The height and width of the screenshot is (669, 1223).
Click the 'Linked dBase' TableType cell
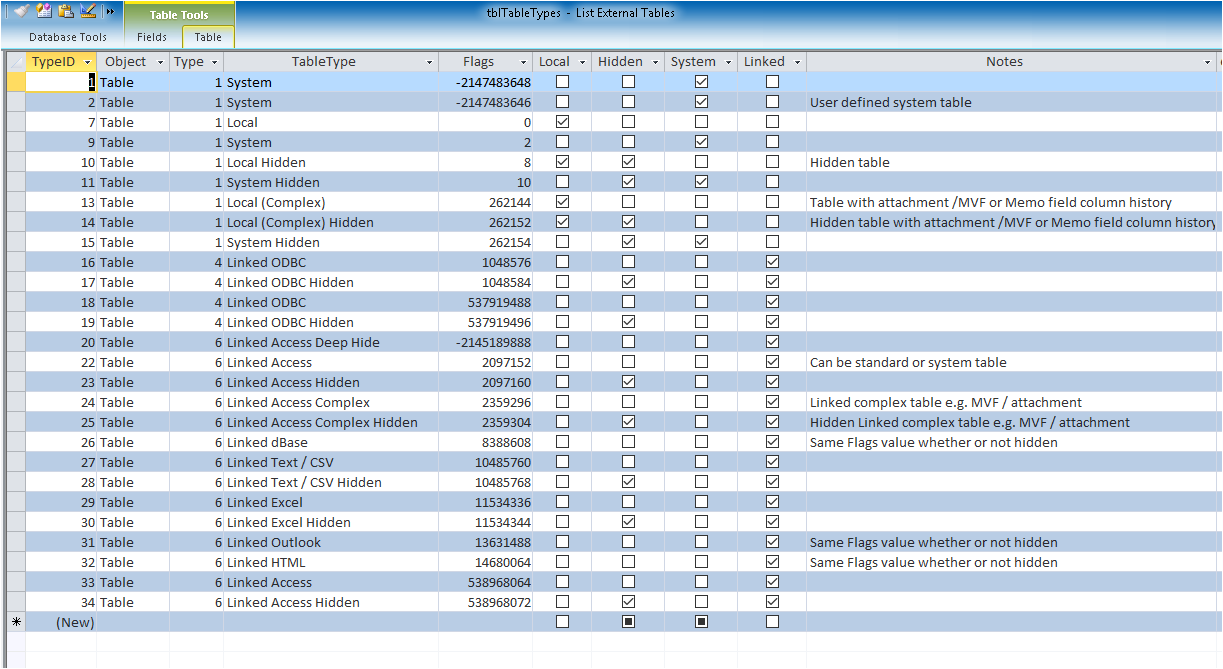pyautogui.click(x=331, y=442)
